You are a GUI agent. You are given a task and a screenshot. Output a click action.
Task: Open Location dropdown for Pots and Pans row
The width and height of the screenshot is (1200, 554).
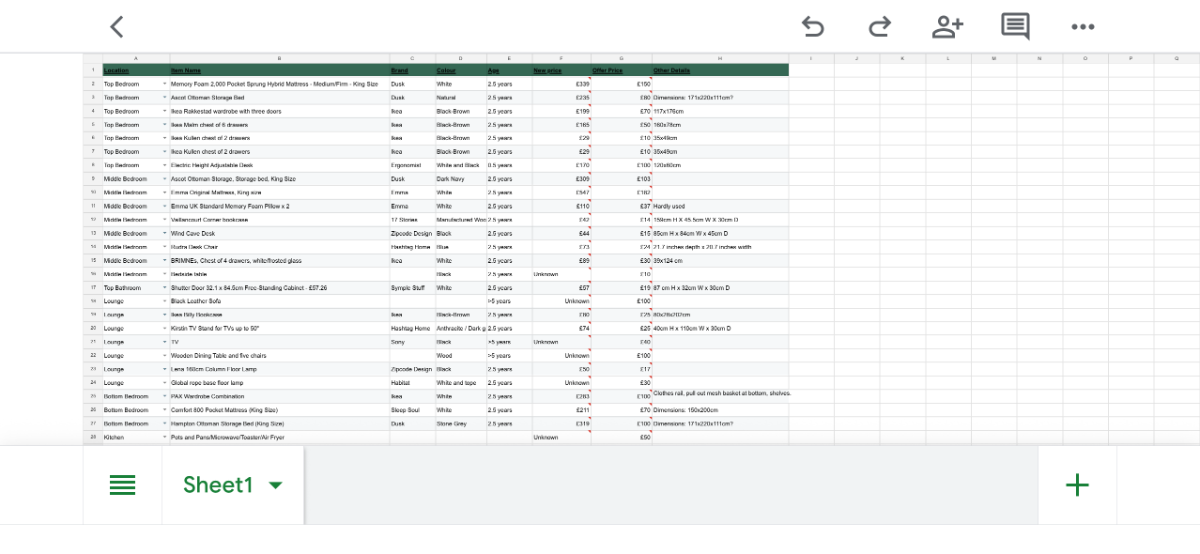point(165,437)
